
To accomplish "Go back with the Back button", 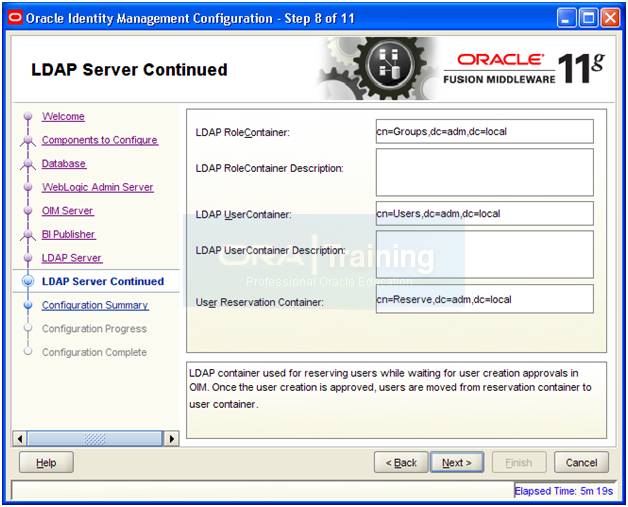I will 401,463.
